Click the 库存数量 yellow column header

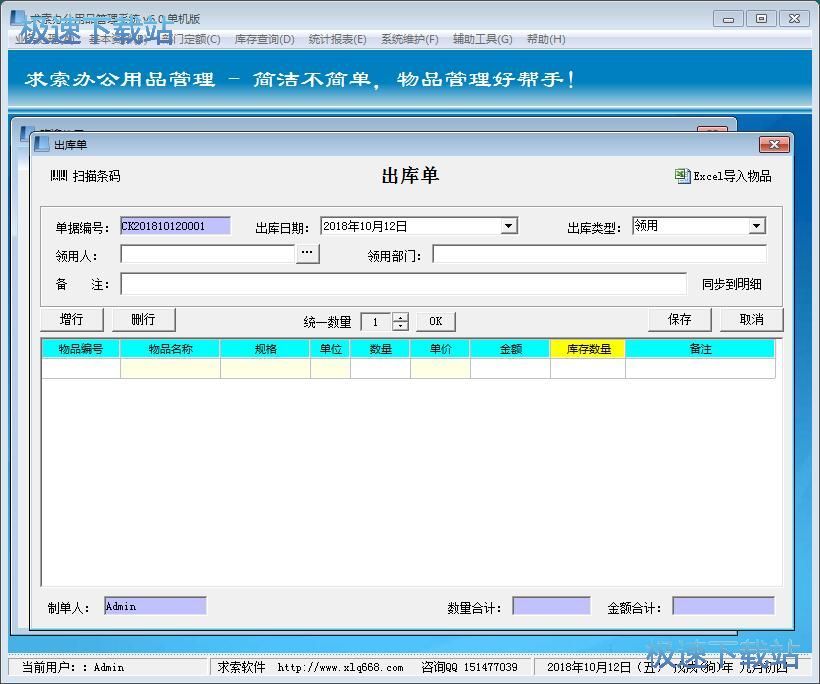click(x=588, y=349)
